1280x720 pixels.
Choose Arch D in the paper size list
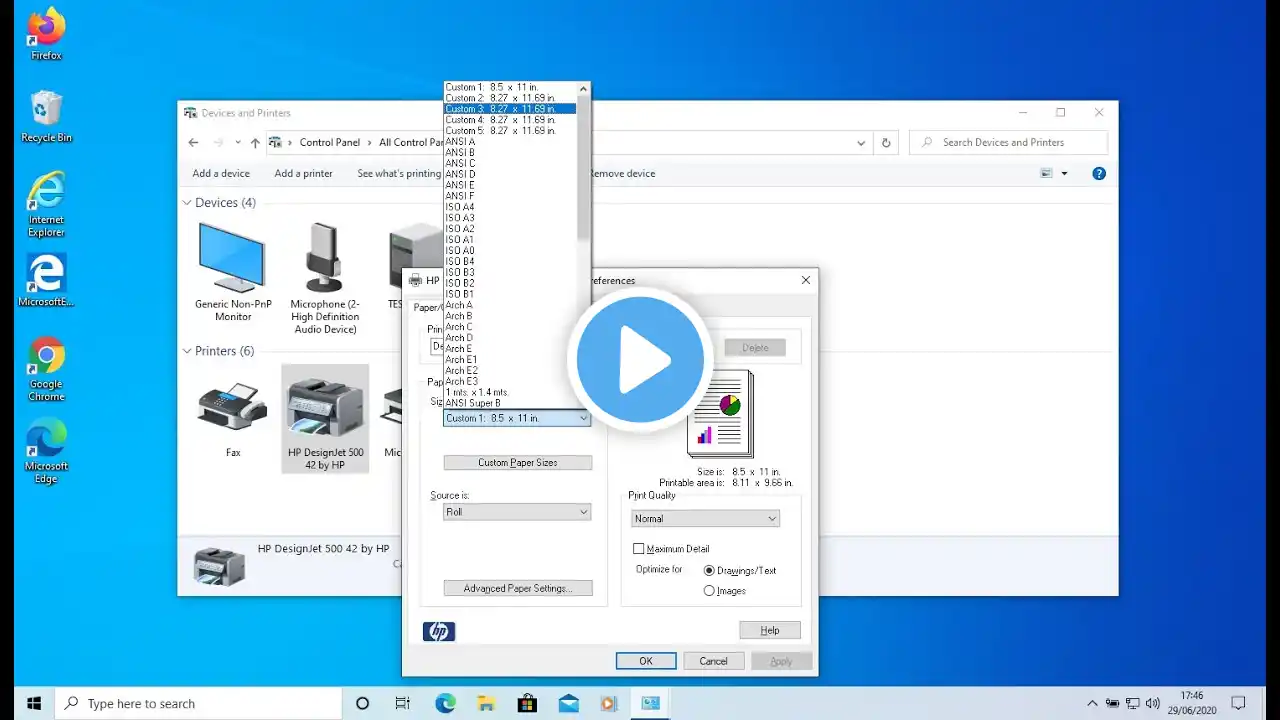pos(510,338)
